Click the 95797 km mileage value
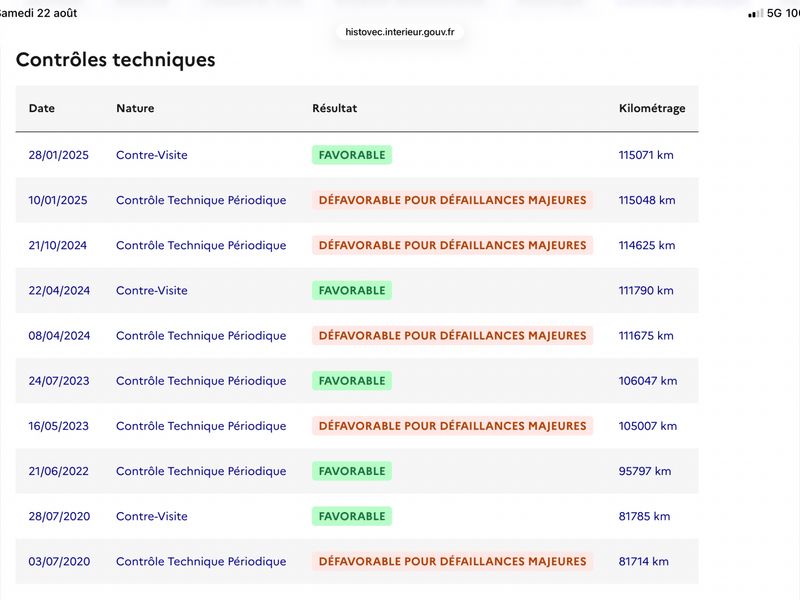The height and width of the screenshot is (600, 800). [x=645, y=471]
